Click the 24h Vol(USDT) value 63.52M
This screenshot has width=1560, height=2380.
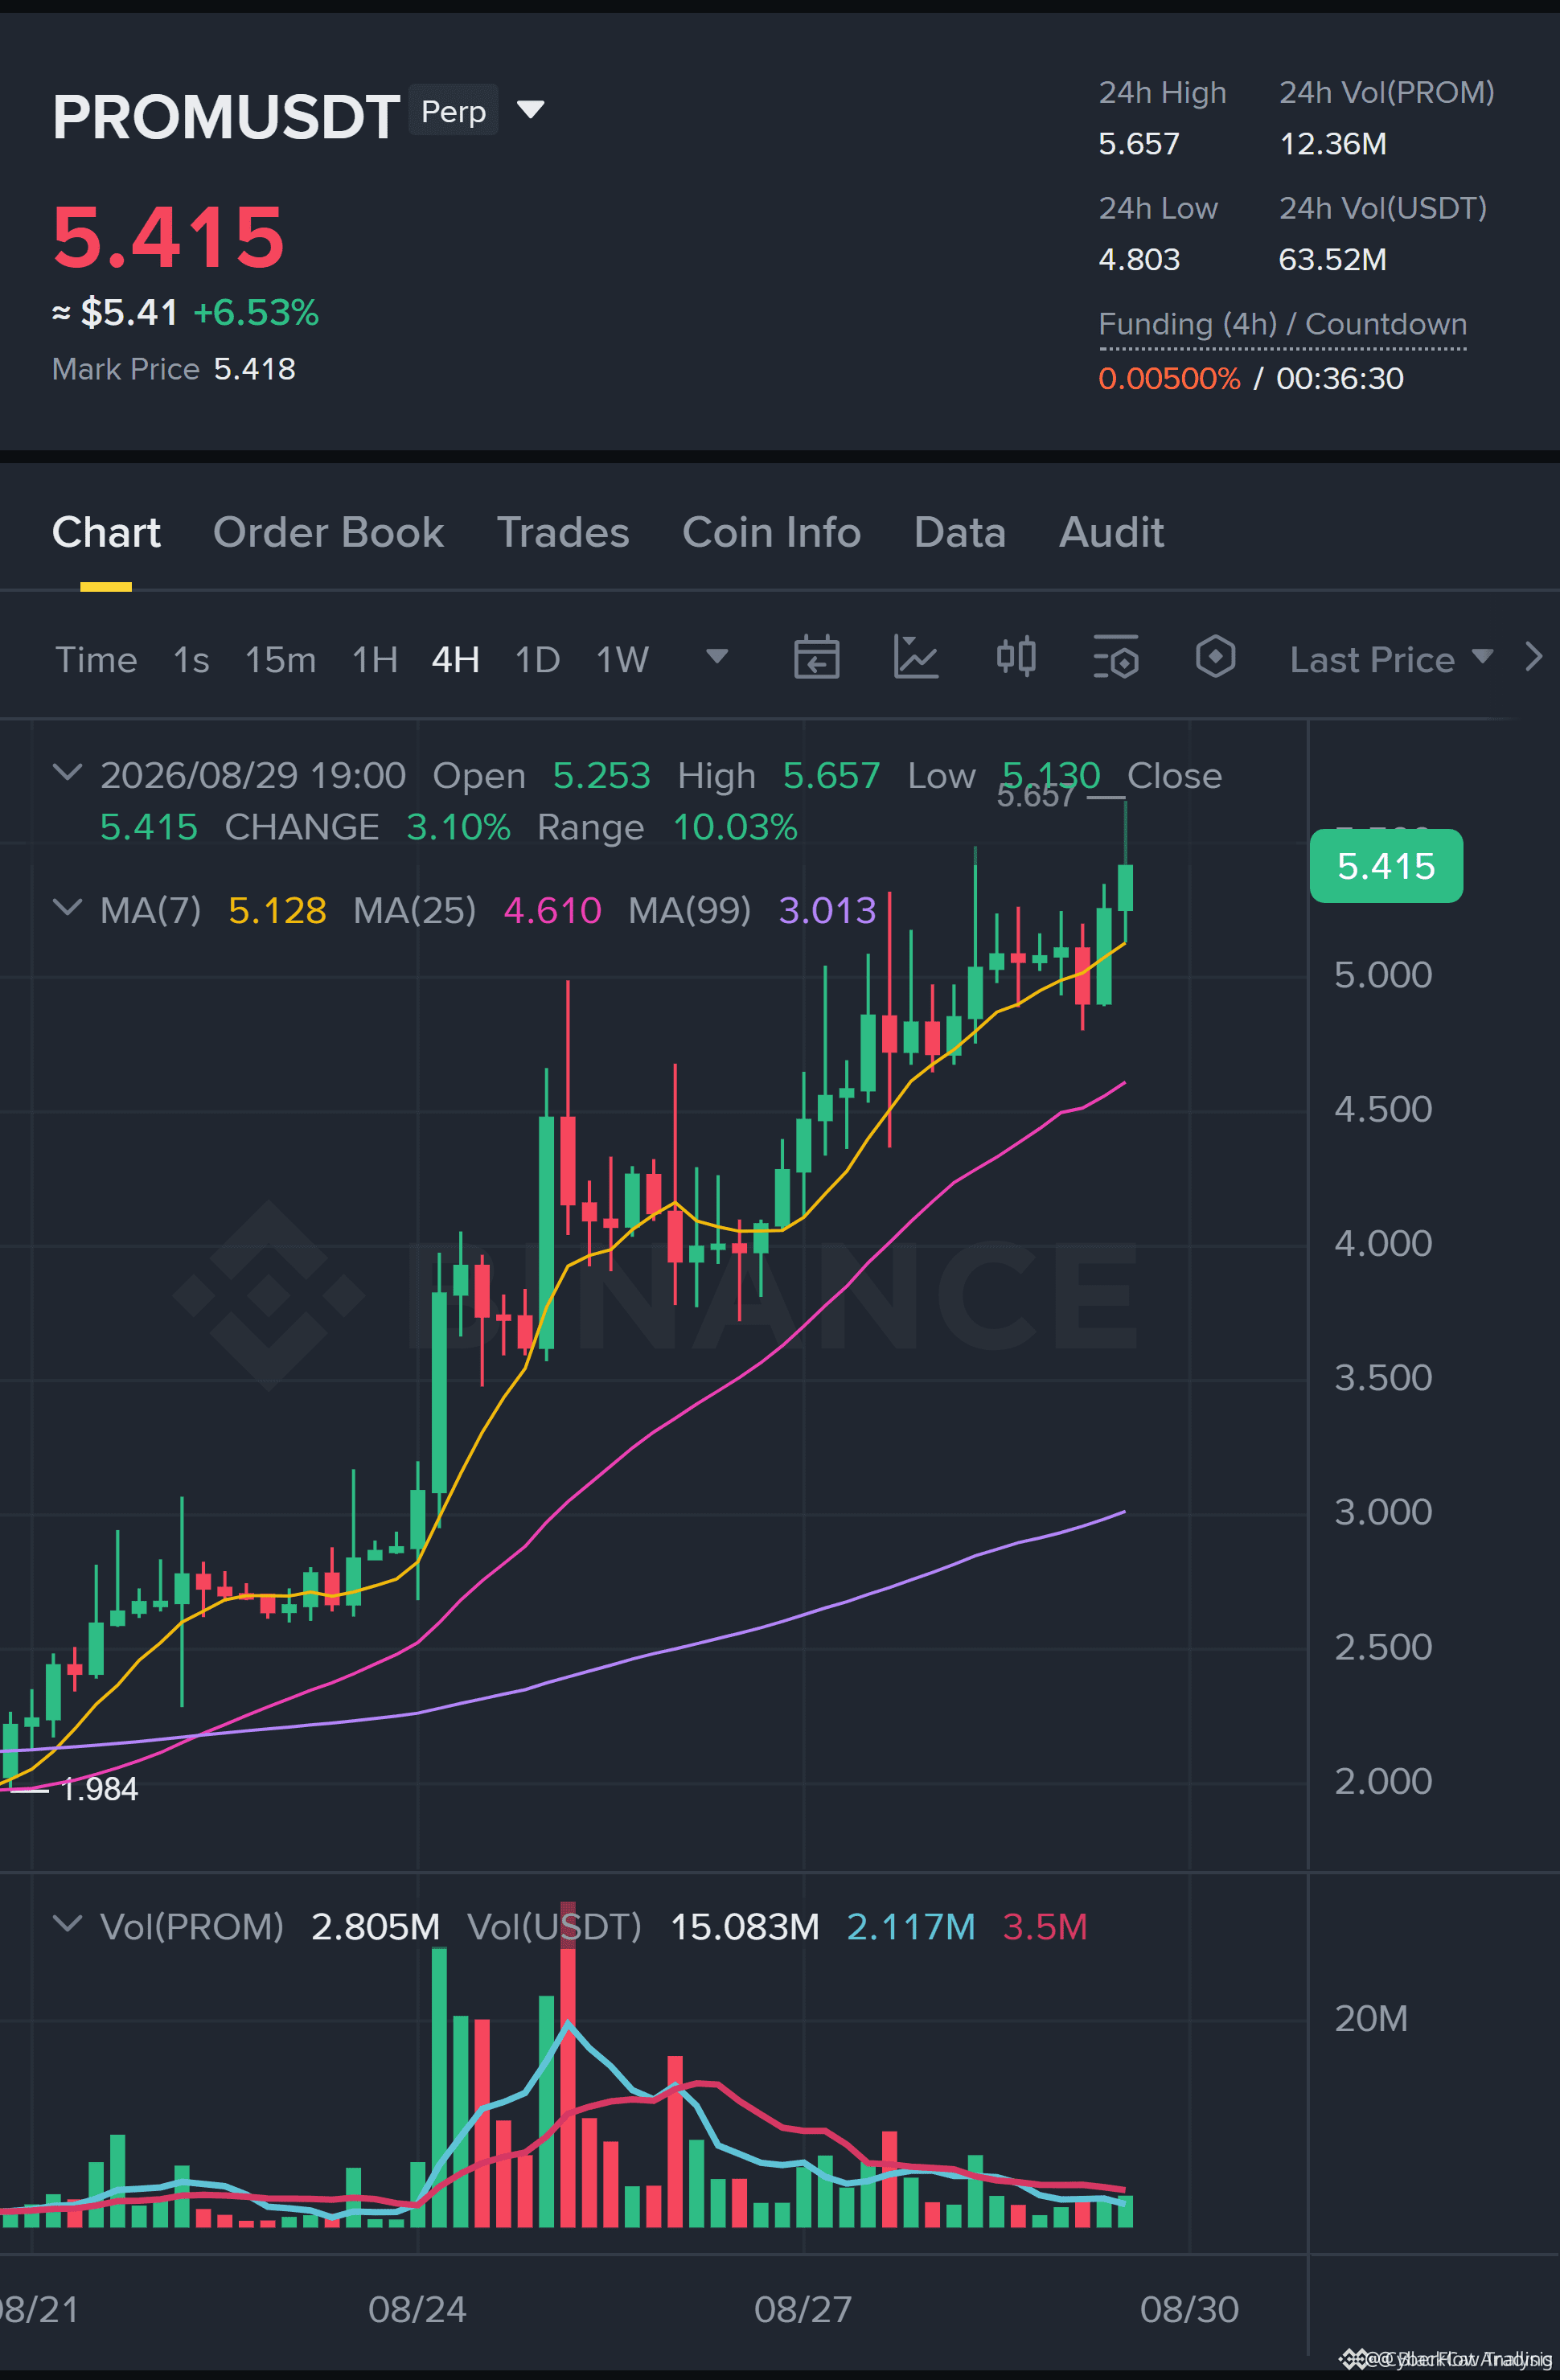(x=1333, y=259)
